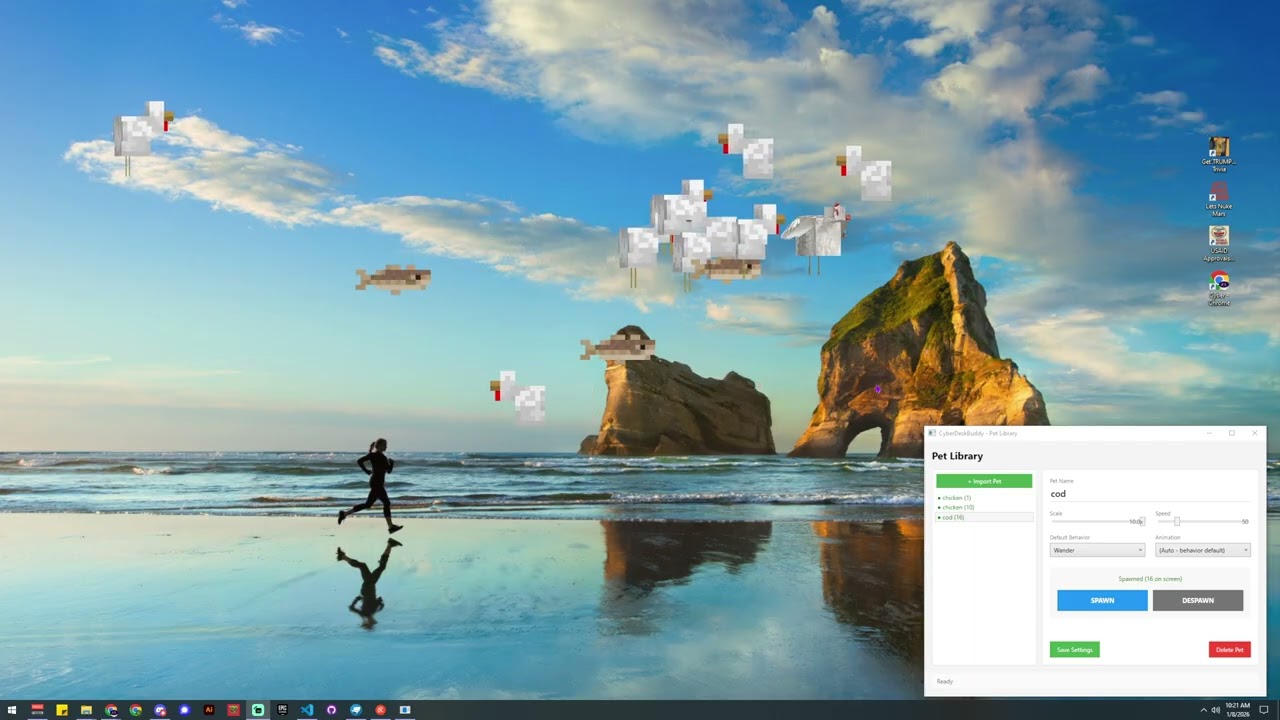Viewport: 1280px width, 720px height.
Task: Open the Default Behavior dropdown showing Wander
Action: point(1097,550)
